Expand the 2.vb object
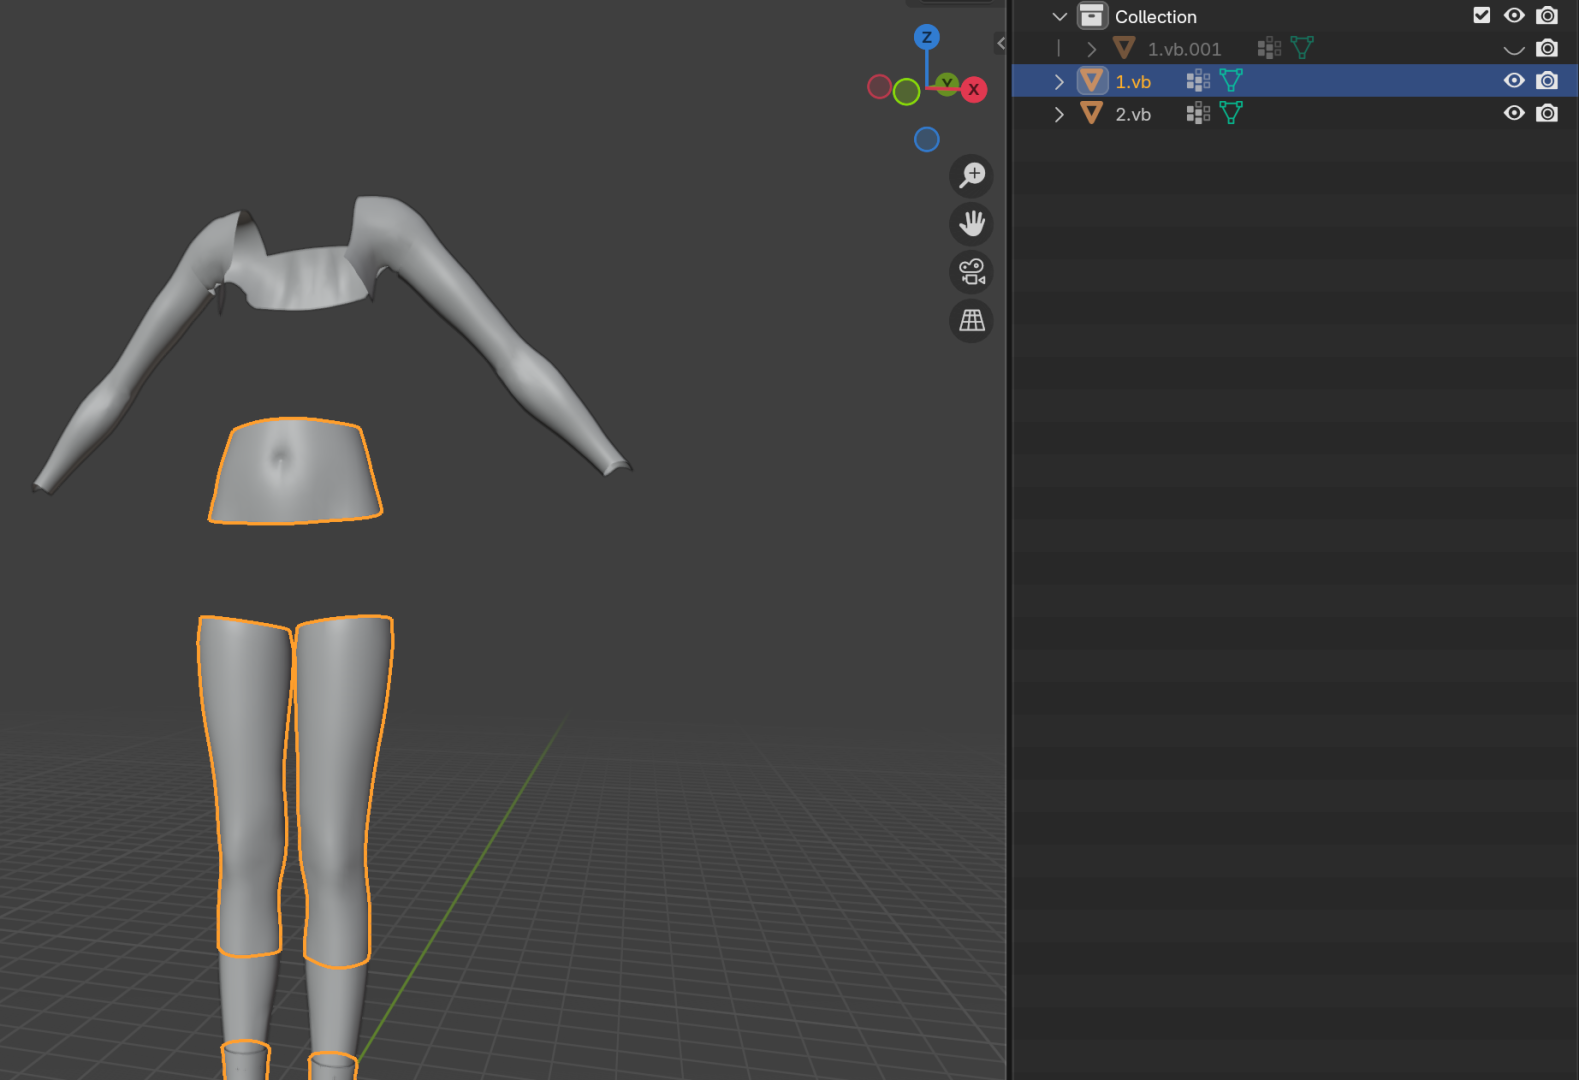Screen dimensions: 1579x1080 pos(1059,114)
